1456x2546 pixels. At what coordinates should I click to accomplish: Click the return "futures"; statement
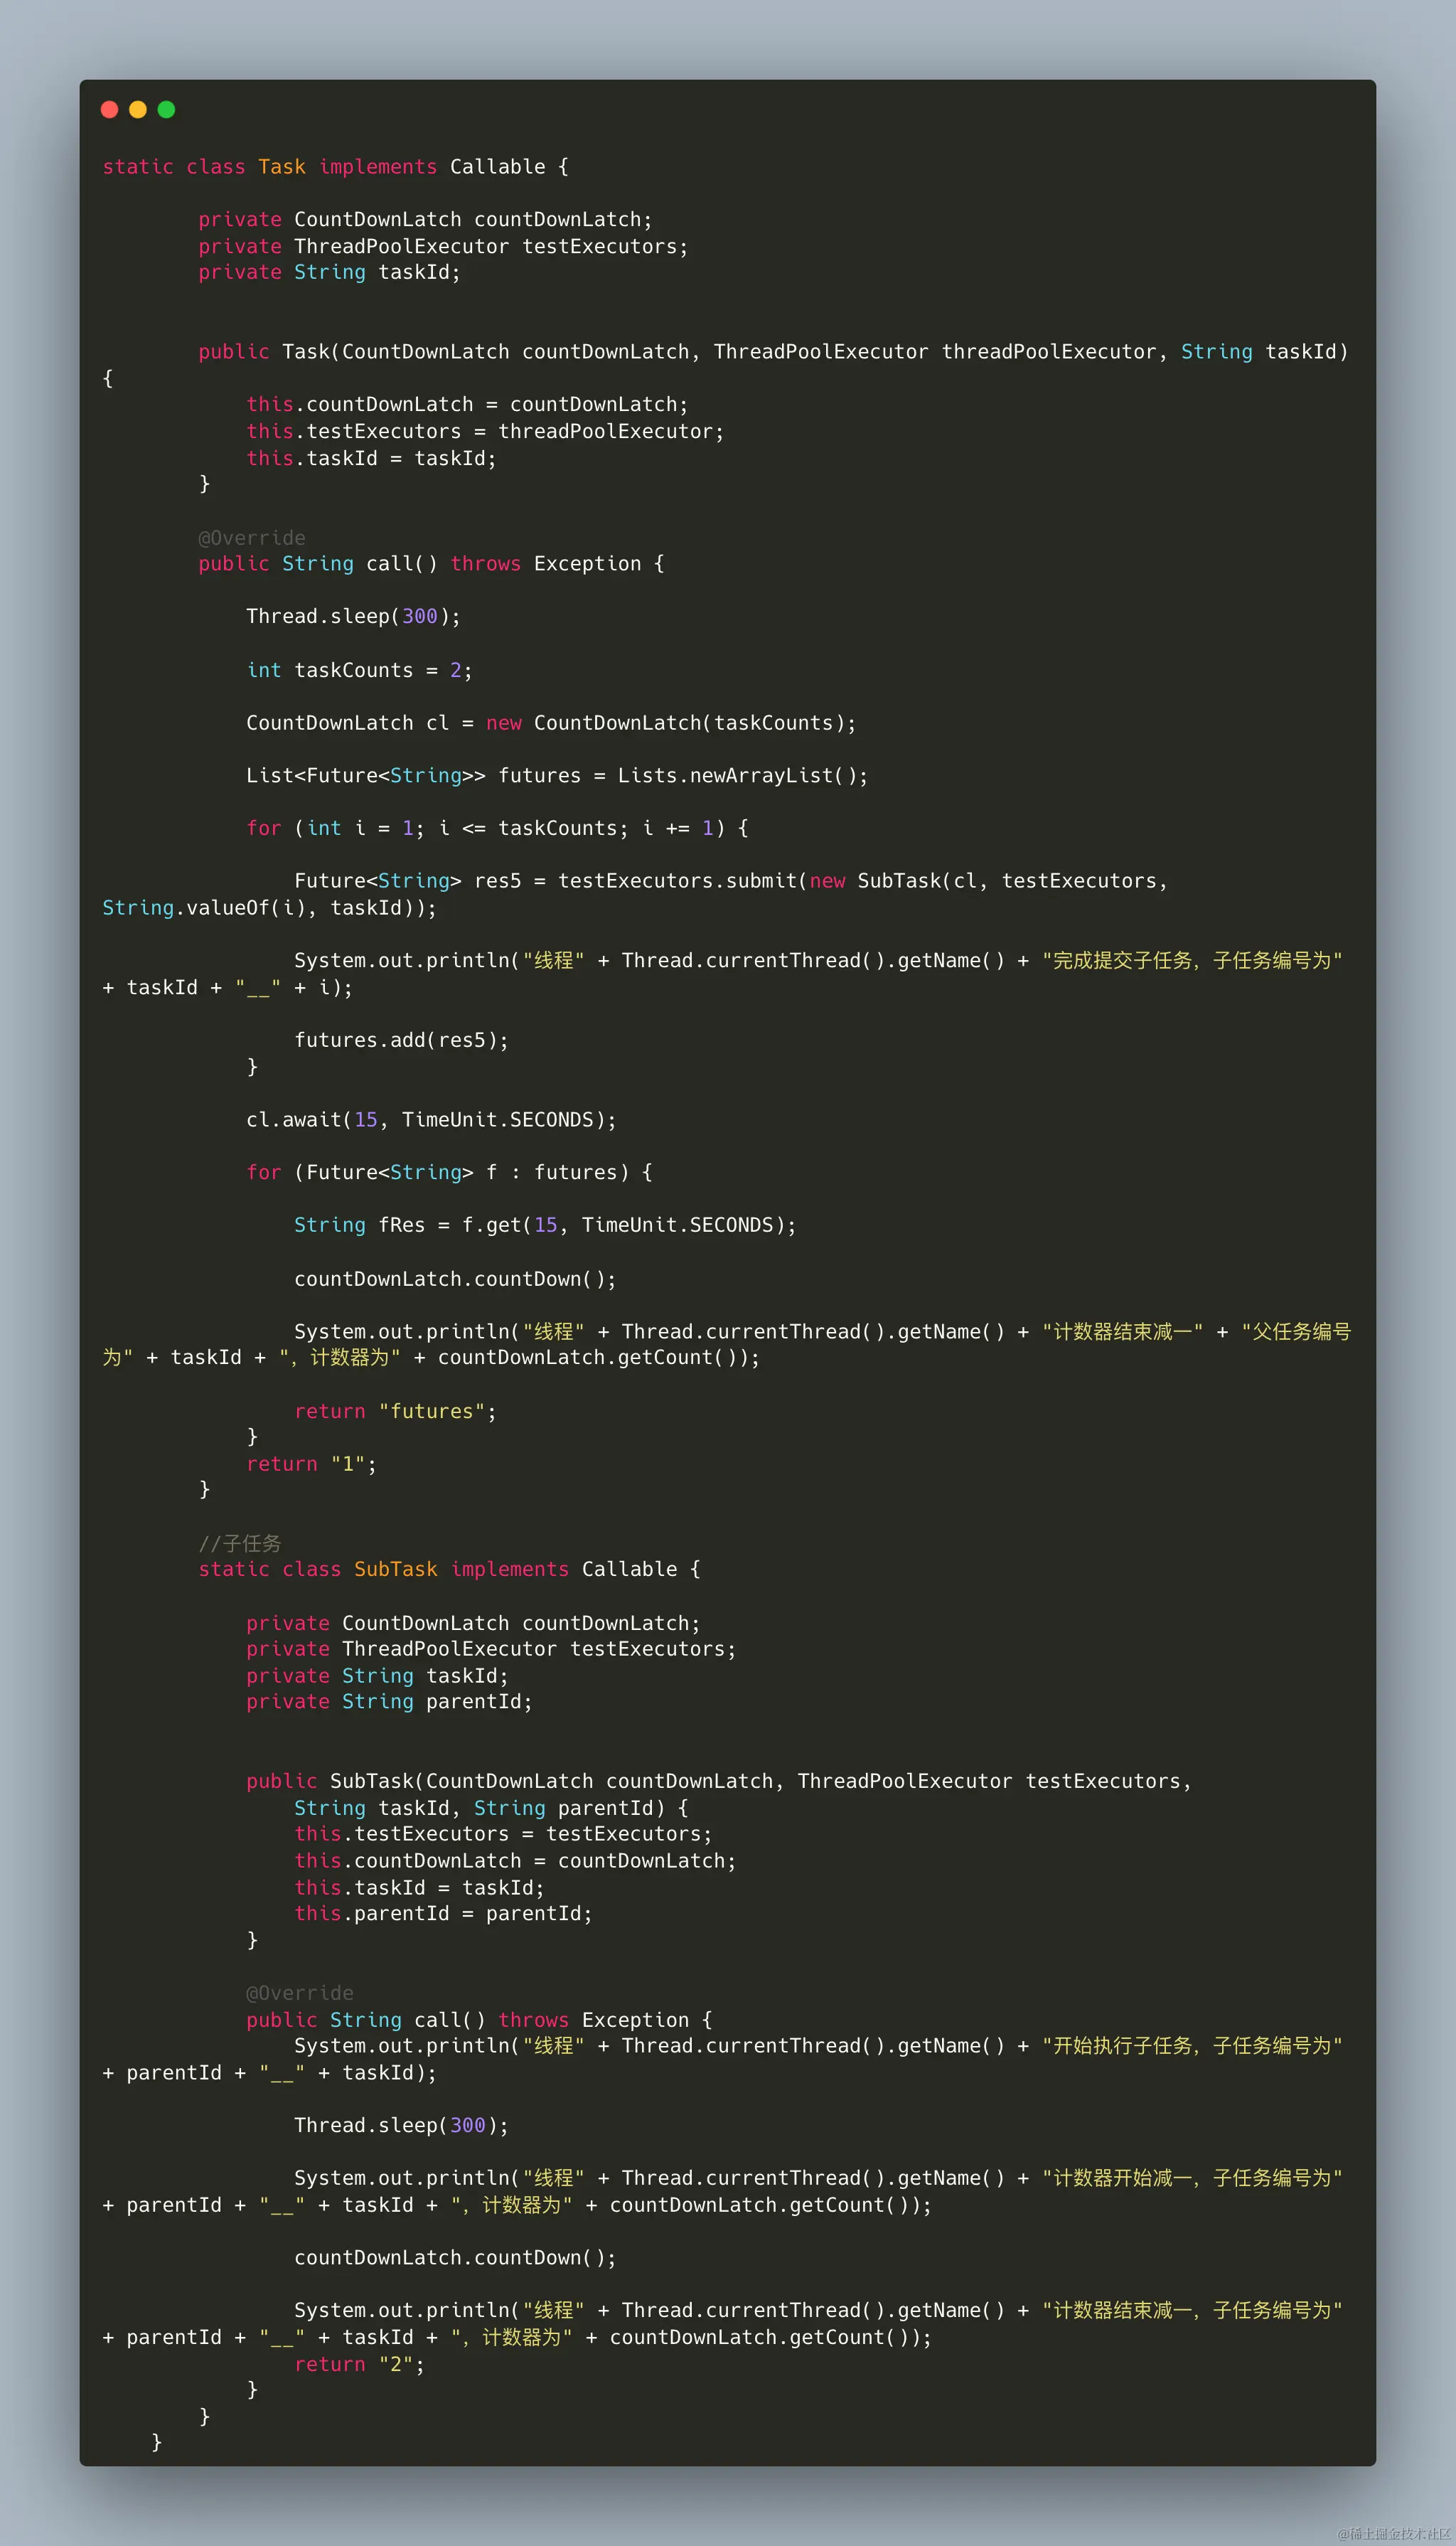395,1411
